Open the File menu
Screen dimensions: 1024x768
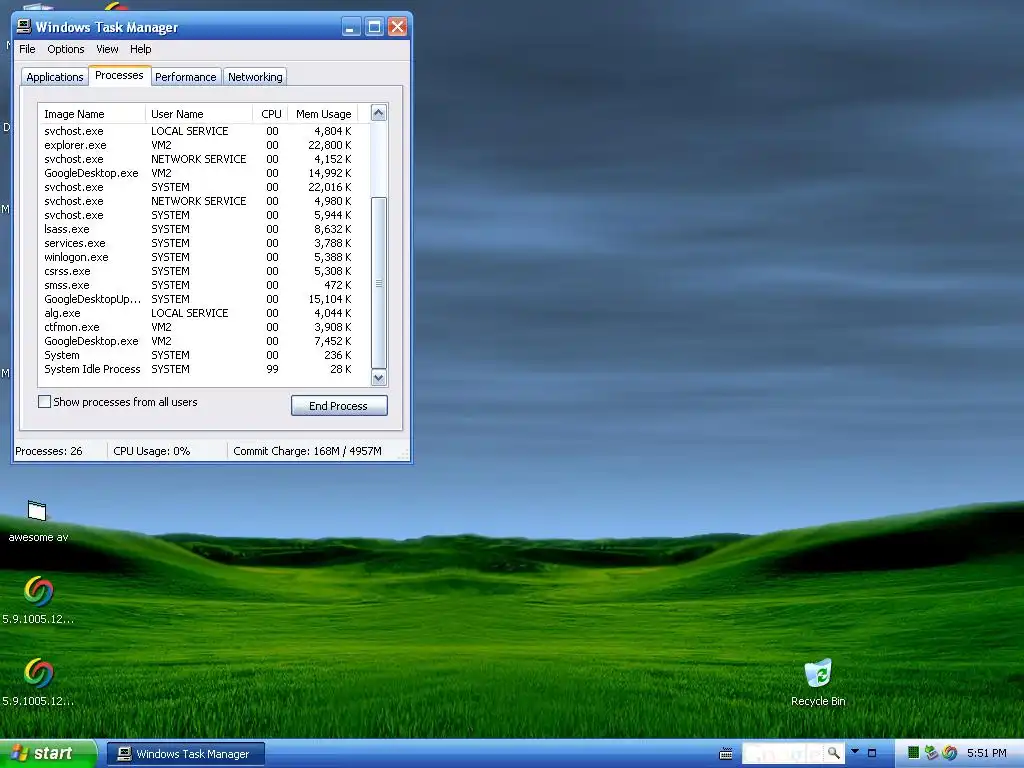point(27,49)
